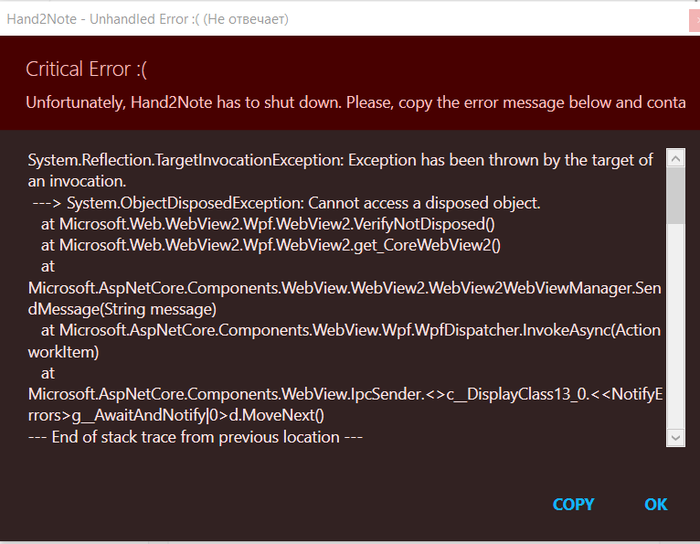
Task: Click the scrollbar down arrow of the error text
Action: pyautogui.click(x=675, y=437)
